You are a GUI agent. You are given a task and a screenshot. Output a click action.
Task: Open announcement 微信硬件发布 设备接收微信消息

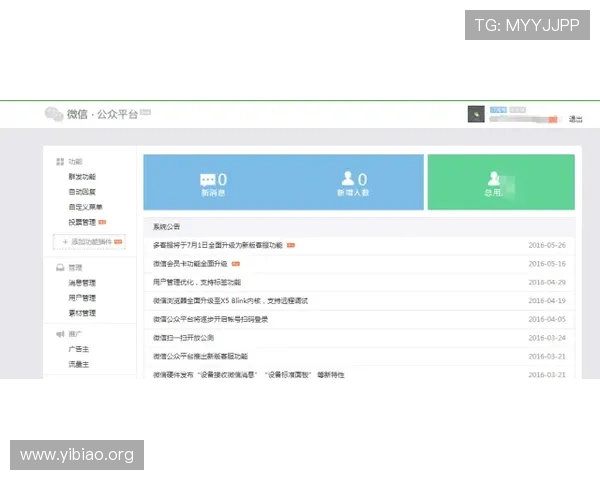(x=249, y=375)
